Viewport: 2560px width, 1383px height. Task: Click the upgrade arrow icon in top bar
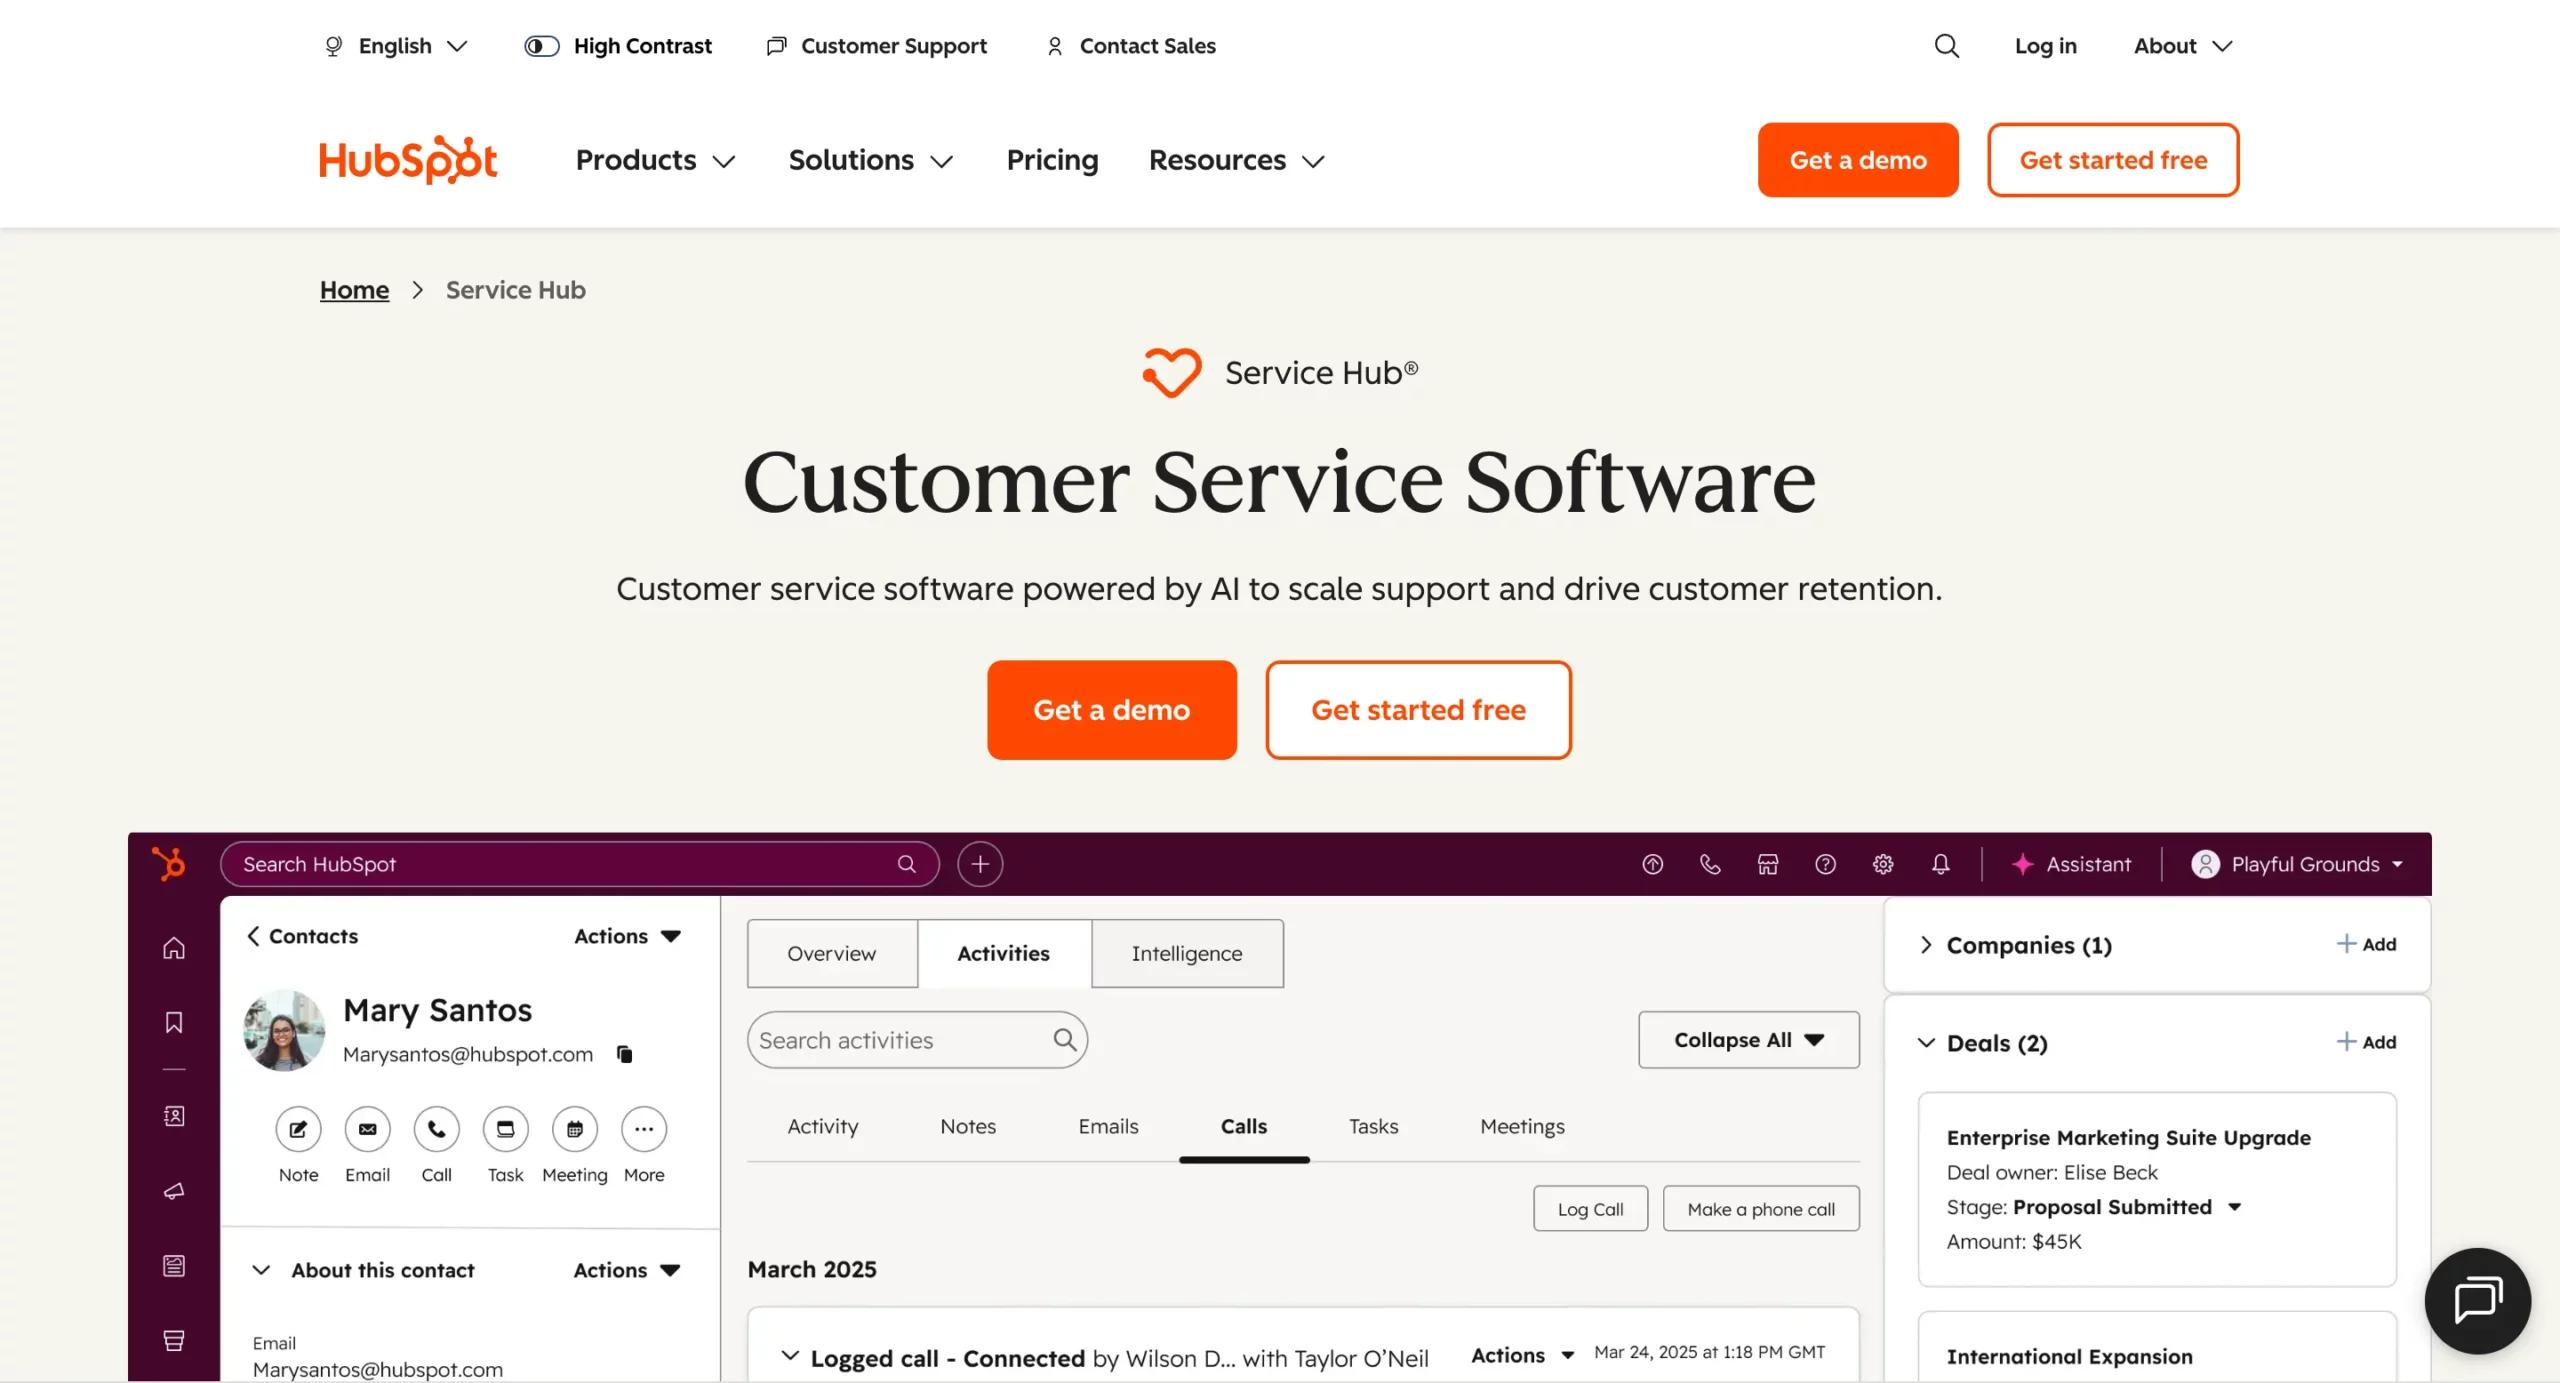pos(1652,864)
